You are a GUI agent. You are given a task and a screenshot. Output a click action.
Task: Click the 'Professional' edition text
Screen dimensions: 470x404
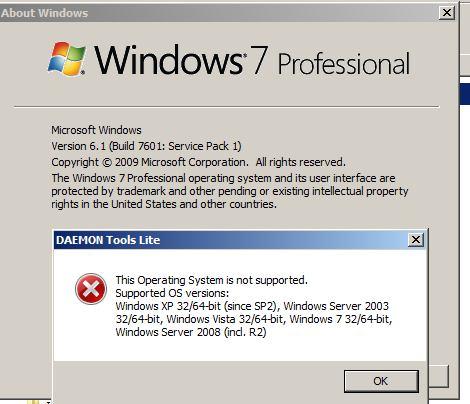344,63
